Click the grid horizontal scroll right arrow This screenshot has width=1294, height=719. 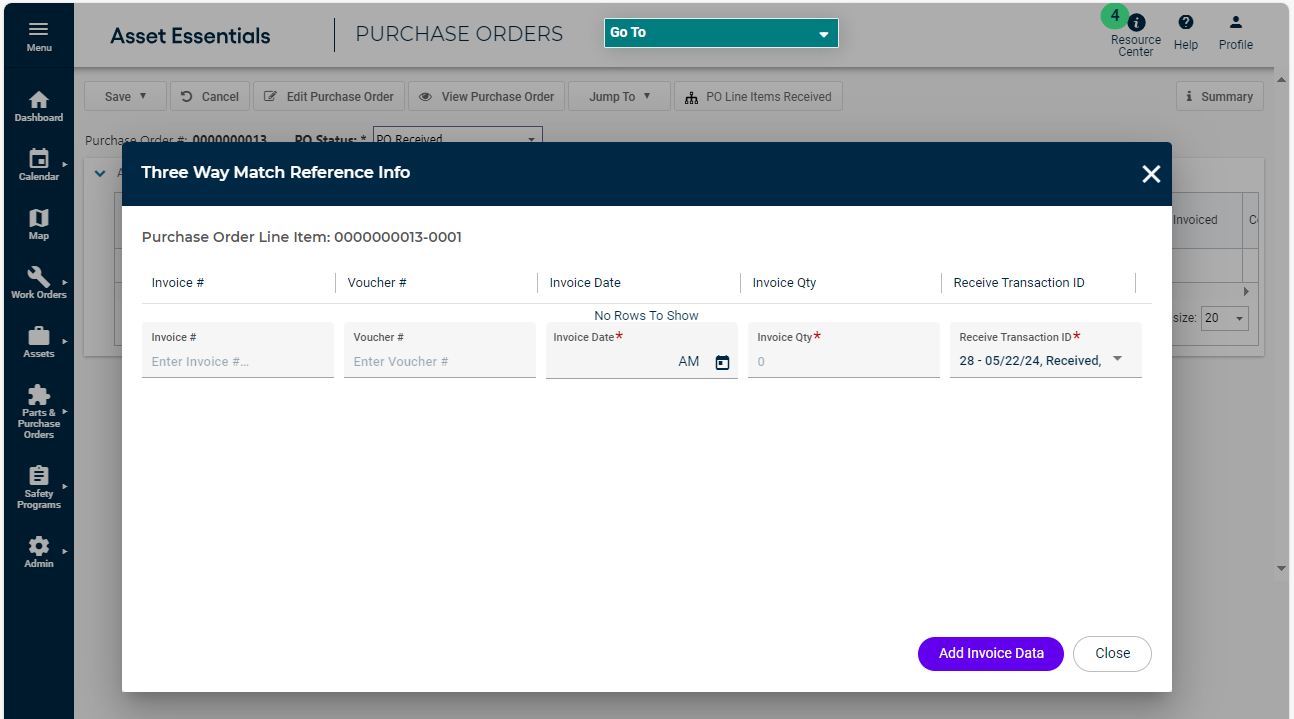[1246, 291]
